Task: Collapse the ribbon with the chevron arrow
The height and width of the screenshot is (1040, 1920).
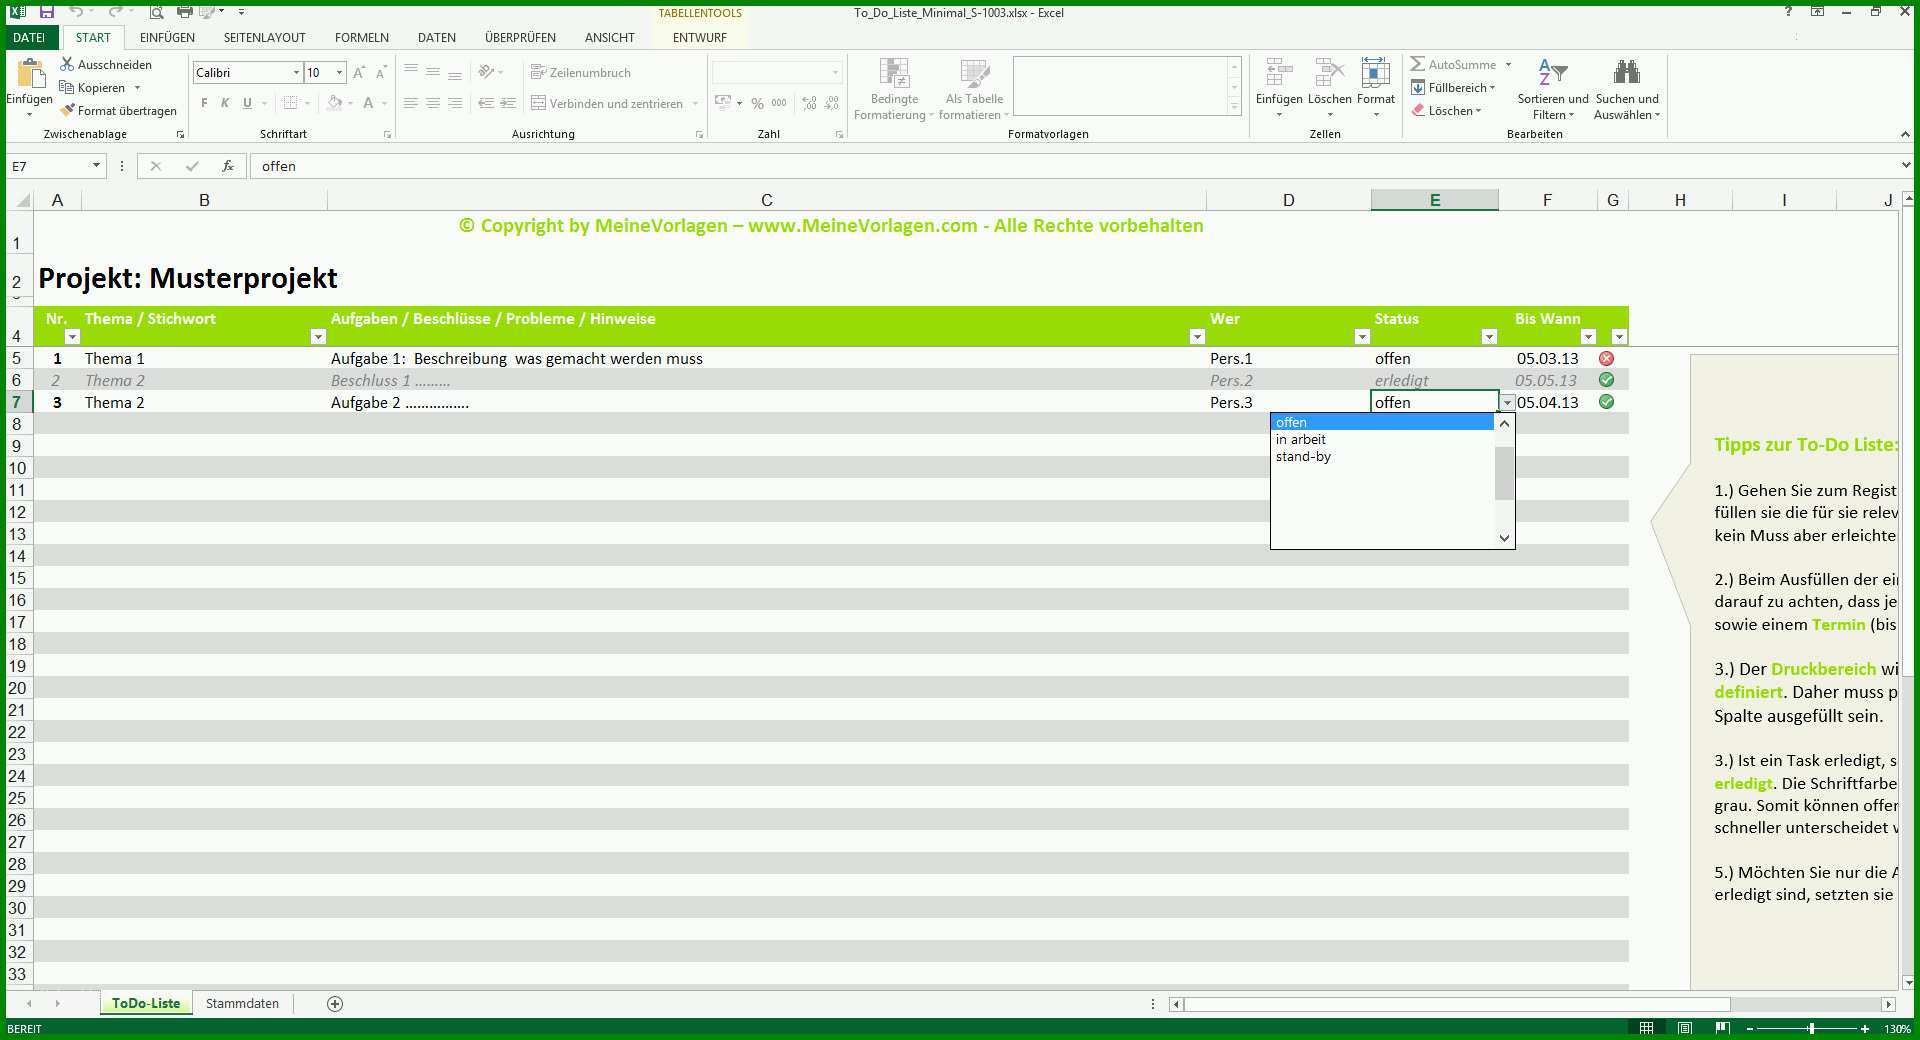Action: tap(1905, 134)
